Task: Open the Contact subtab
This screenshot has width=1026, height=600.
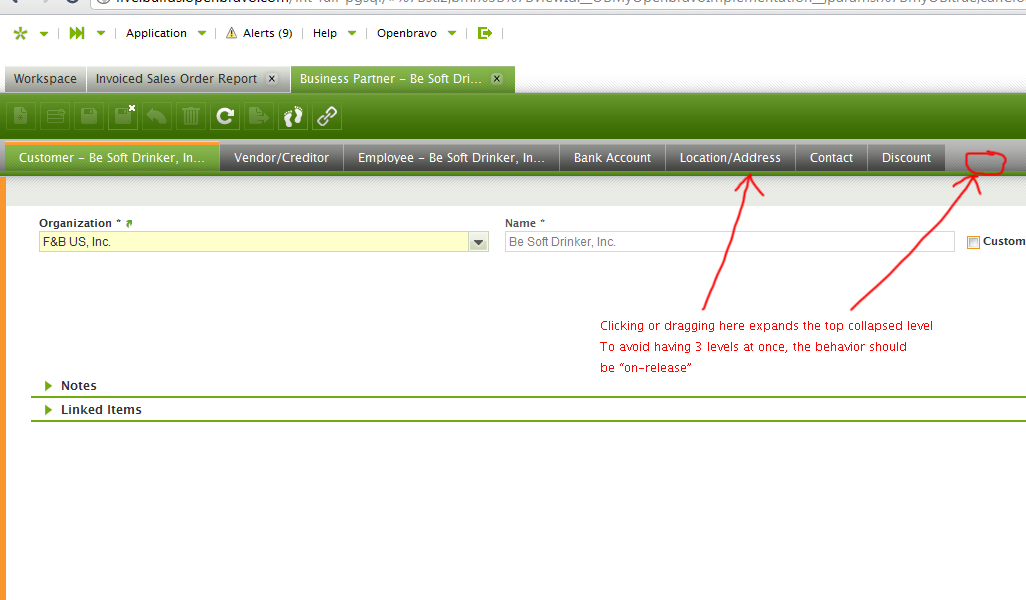Action: point(831,158)
